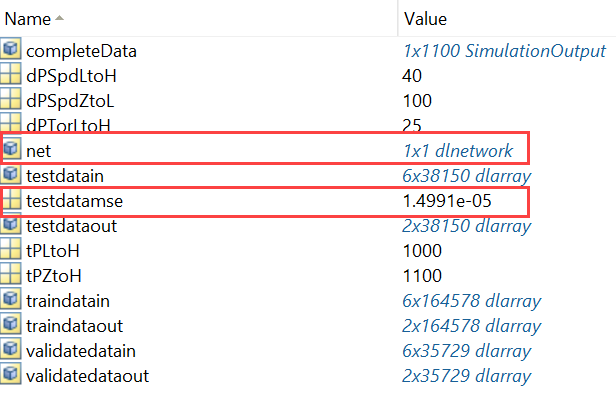Click the tPLtoH matrix icon

(x=11, y=249)
